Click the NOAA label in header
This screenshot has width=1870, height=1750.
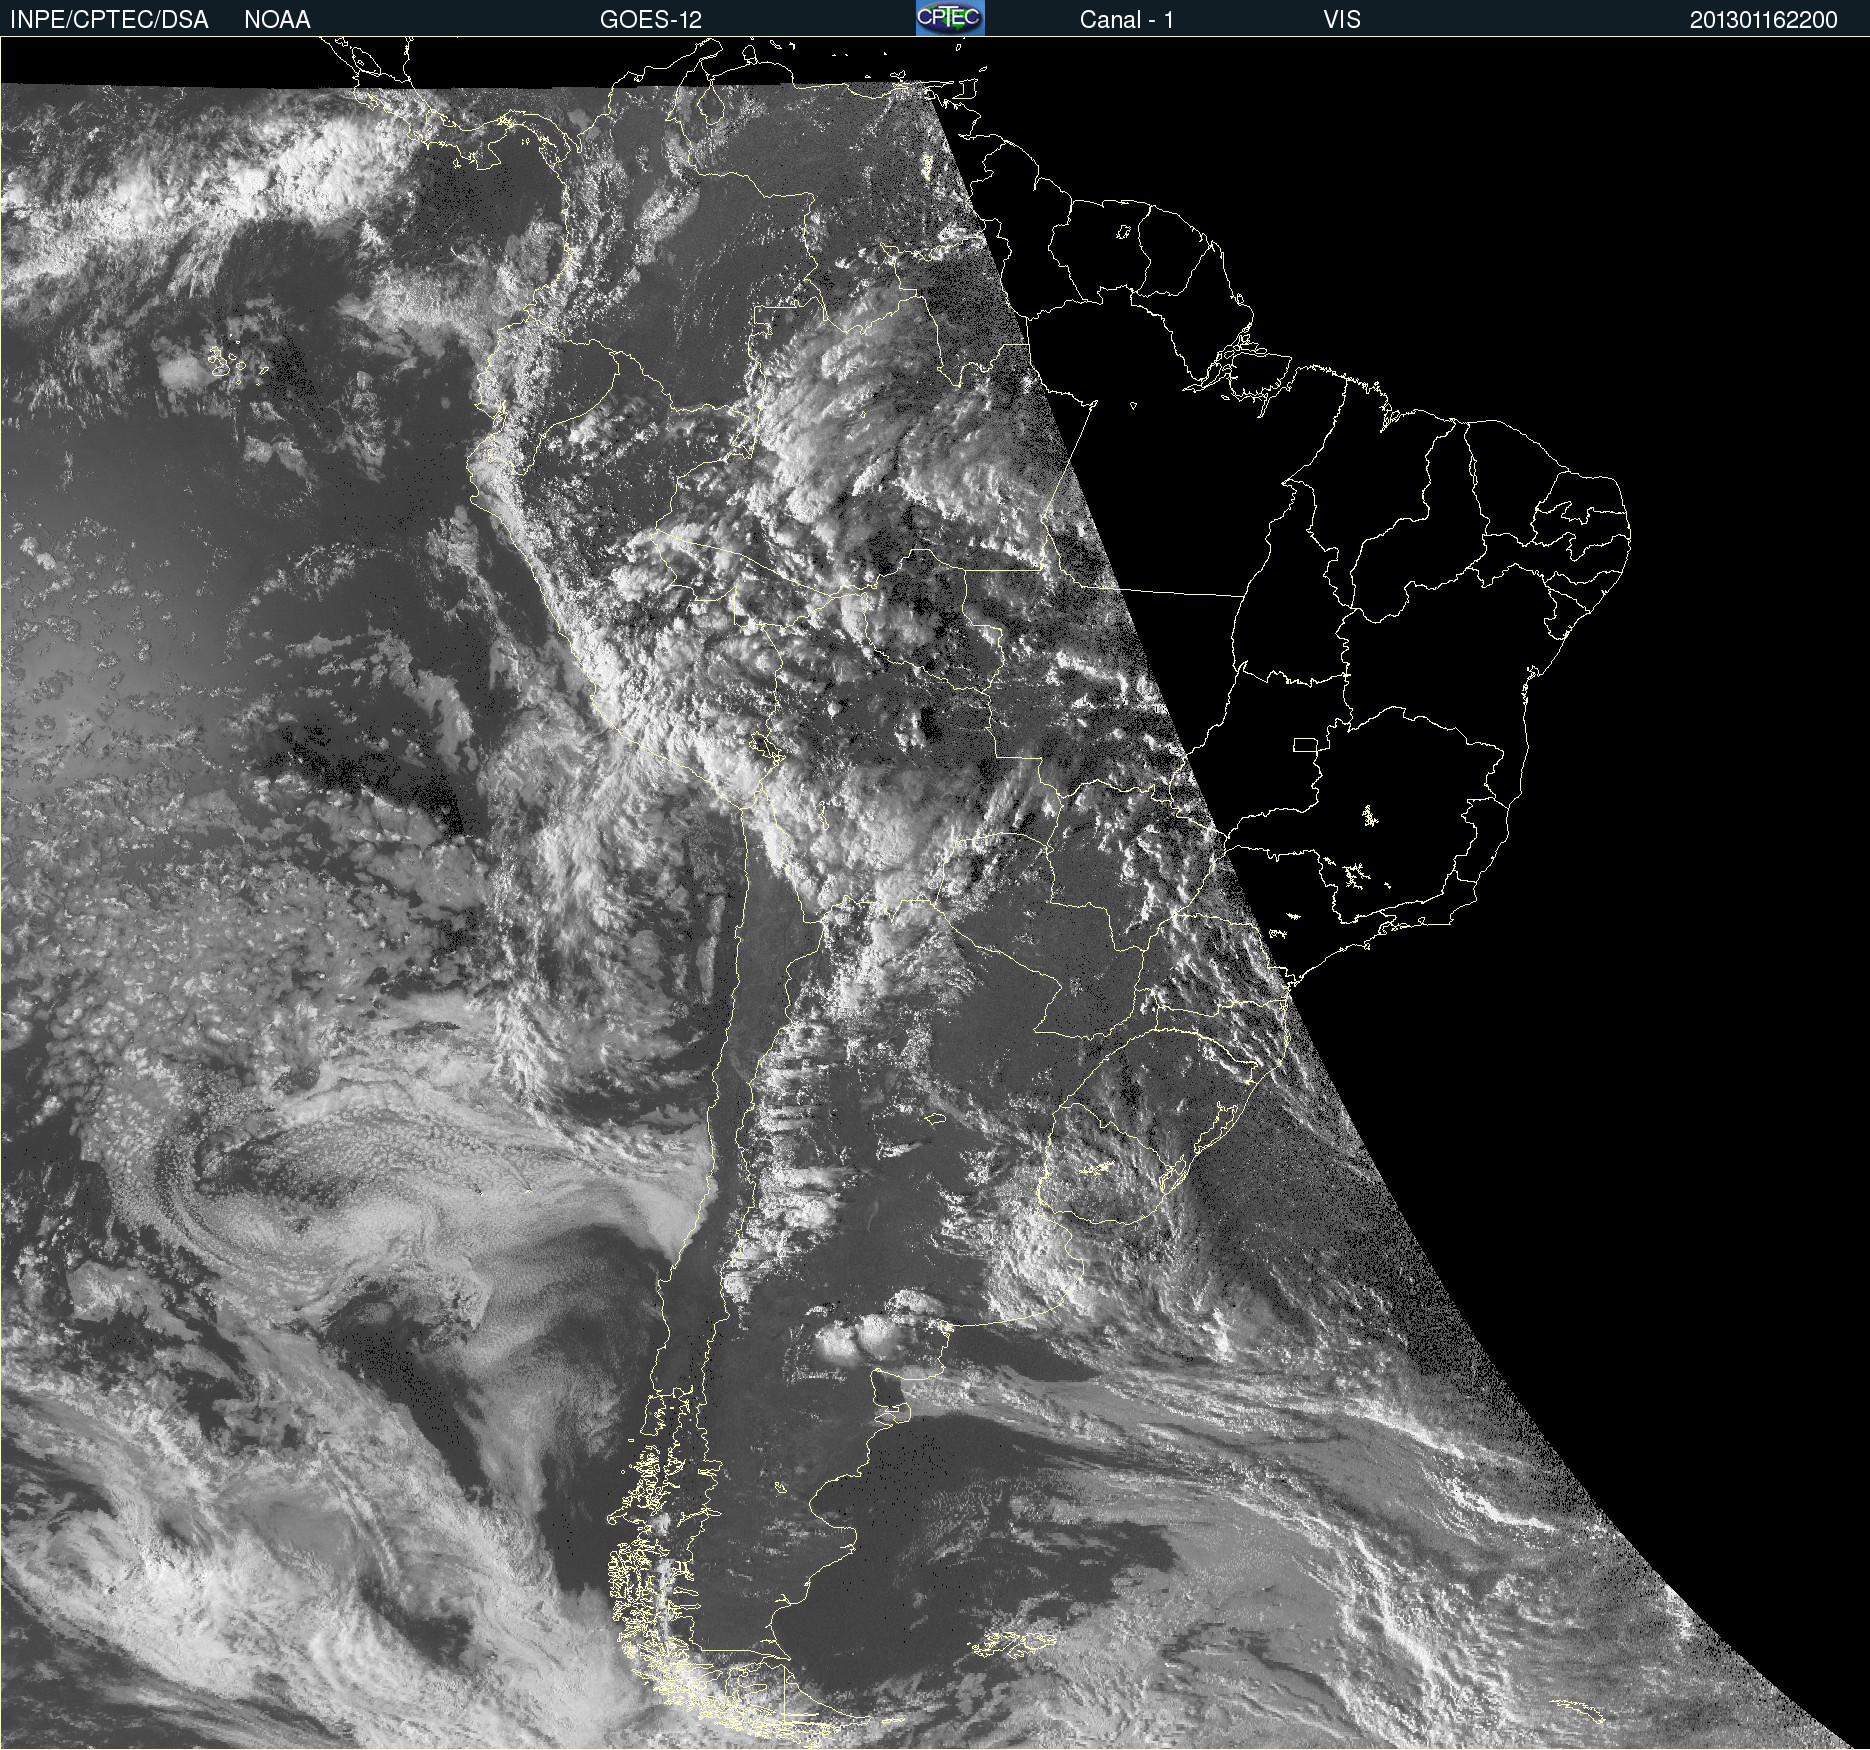point(277,20)
